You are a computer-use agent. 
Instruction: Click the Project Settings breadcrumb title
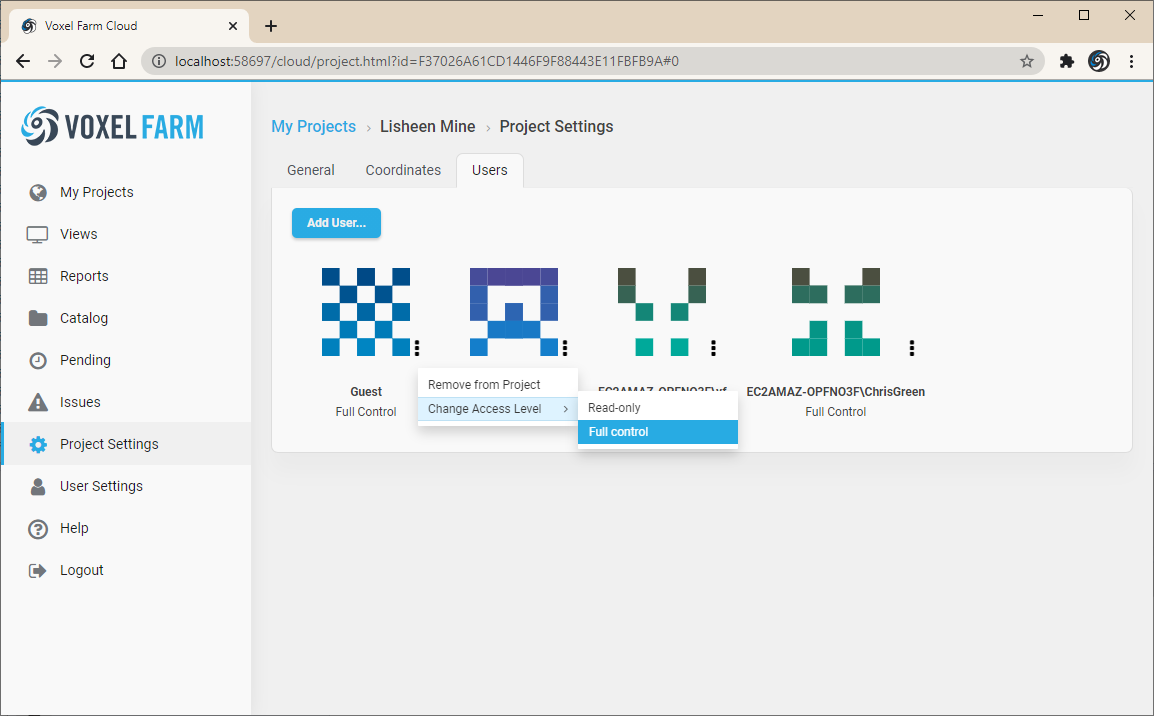[556, 127]
